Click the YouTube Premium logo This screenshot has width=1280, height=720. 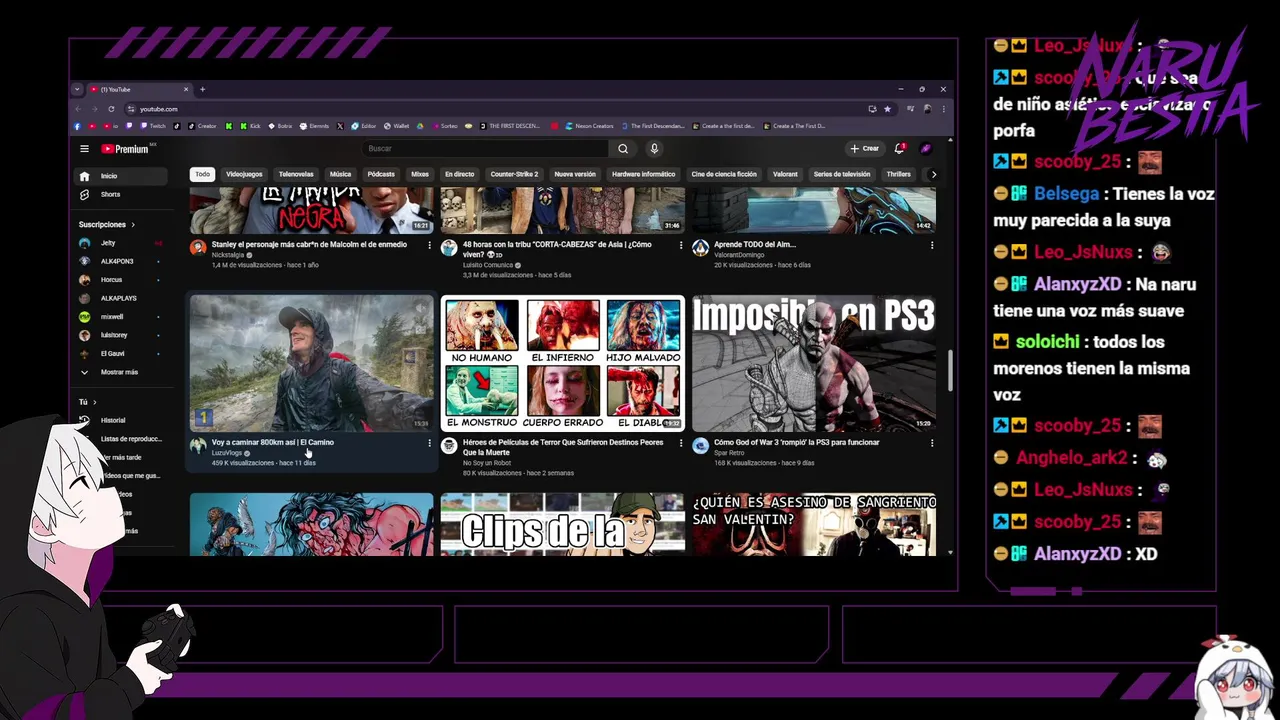click(x=125, y=149)
